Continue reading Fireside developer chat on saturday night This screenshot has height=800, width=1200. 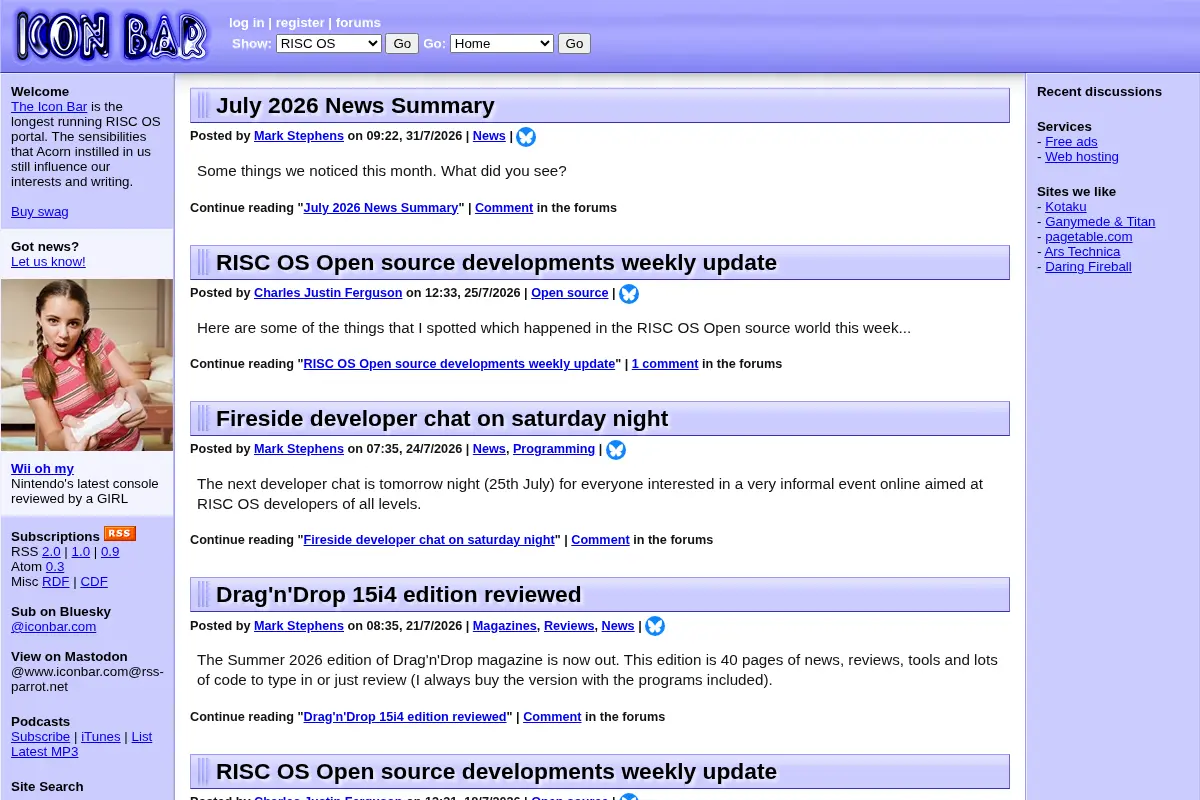(429, 539)
